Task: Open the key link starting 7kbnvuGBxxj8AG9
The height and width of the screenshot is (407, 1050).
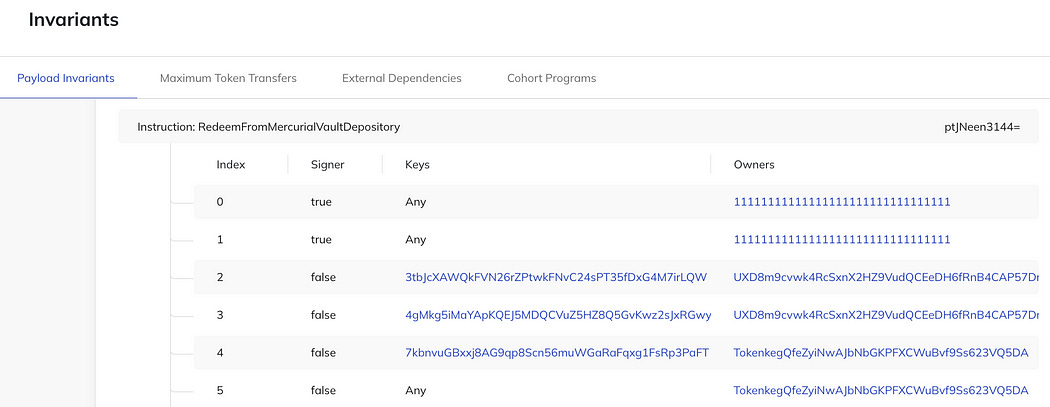Action: (x=557, y=353)
